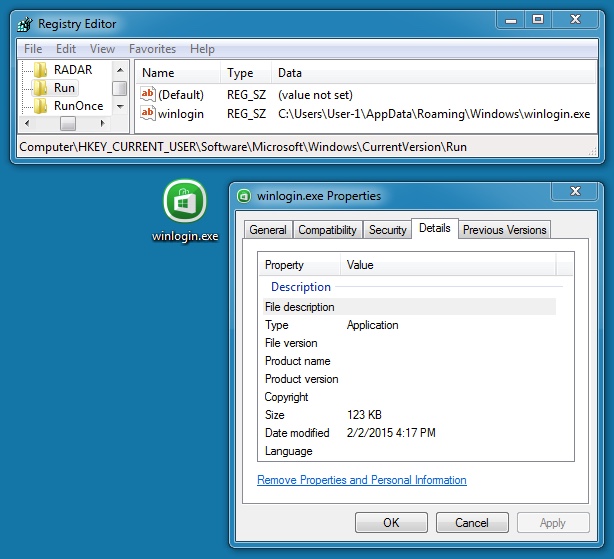Screen dimensions: 614x559
Task: Click the Property column header in Details
Action: pos(285,265)
